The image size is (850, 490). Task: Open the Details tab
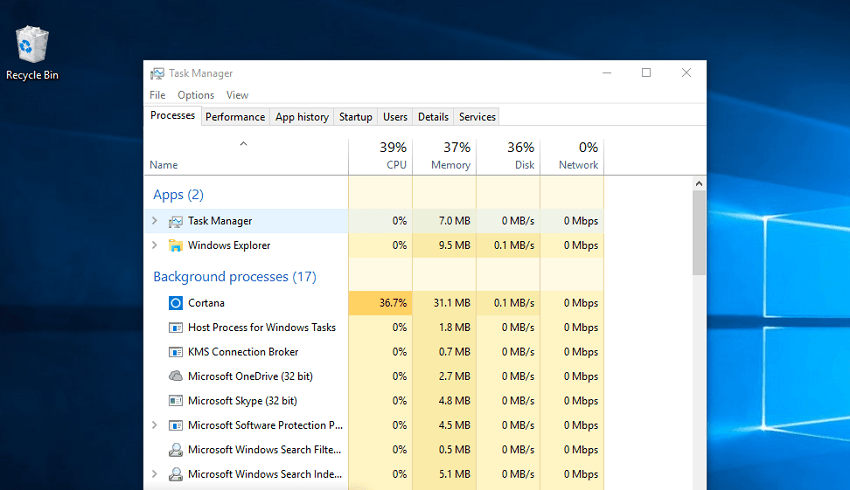click(433, 117)
